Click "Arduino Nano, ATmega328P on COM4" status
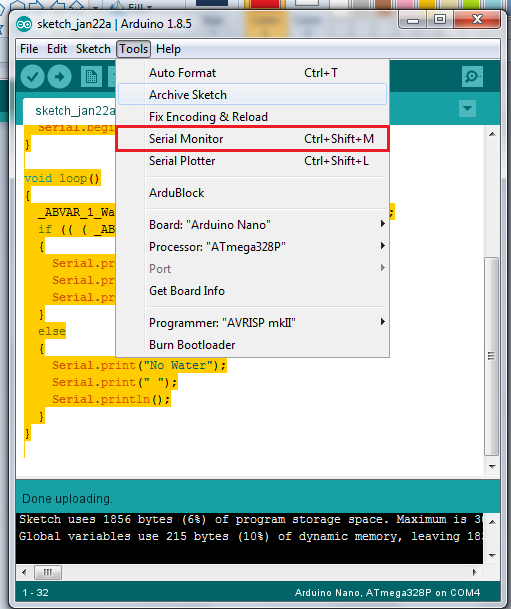This screenshot has height=609, width=511. [x=388, y=593]
